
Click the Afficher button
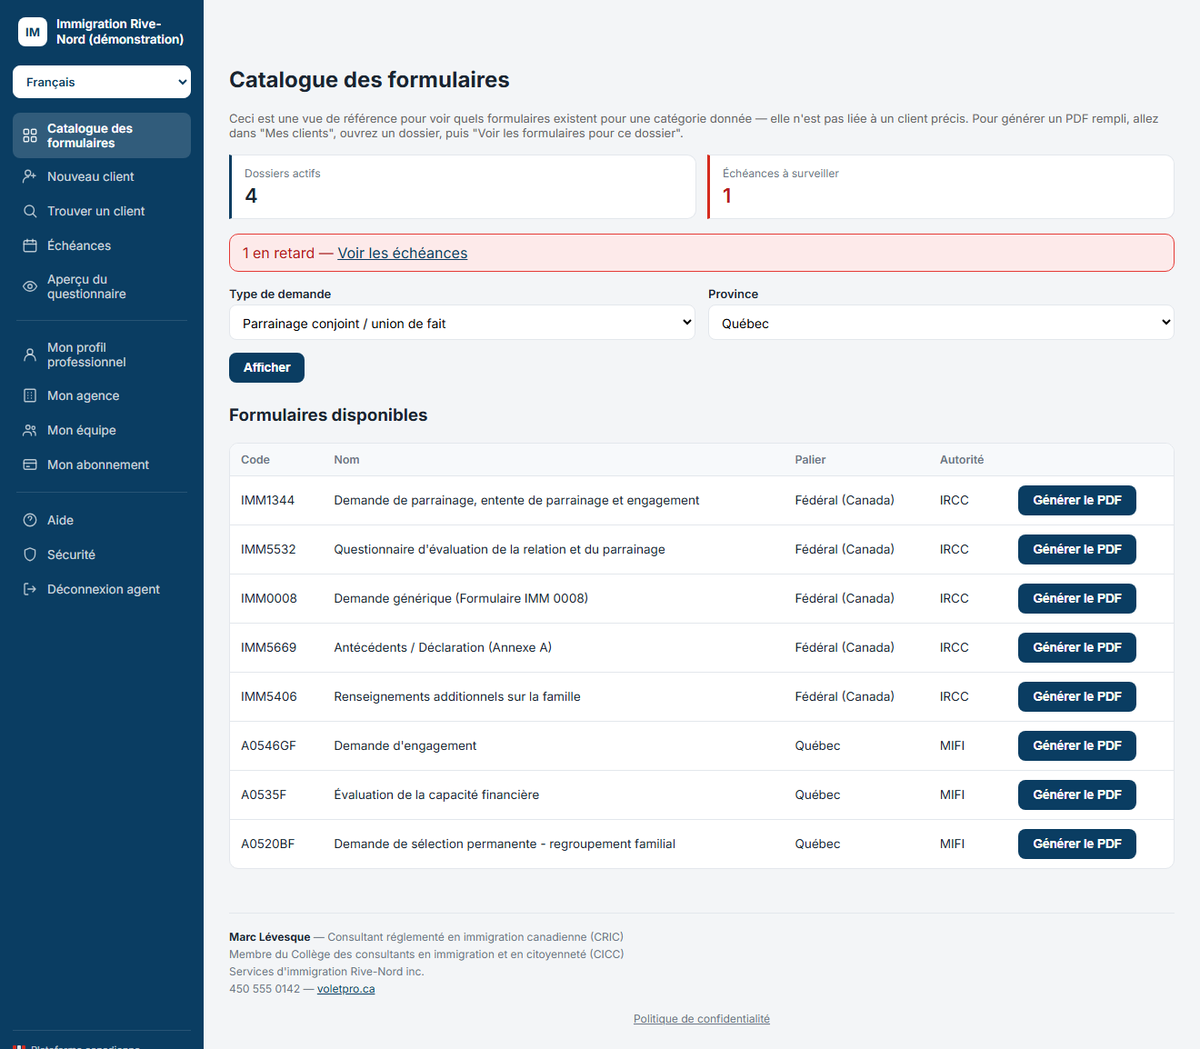coord(267,368)
